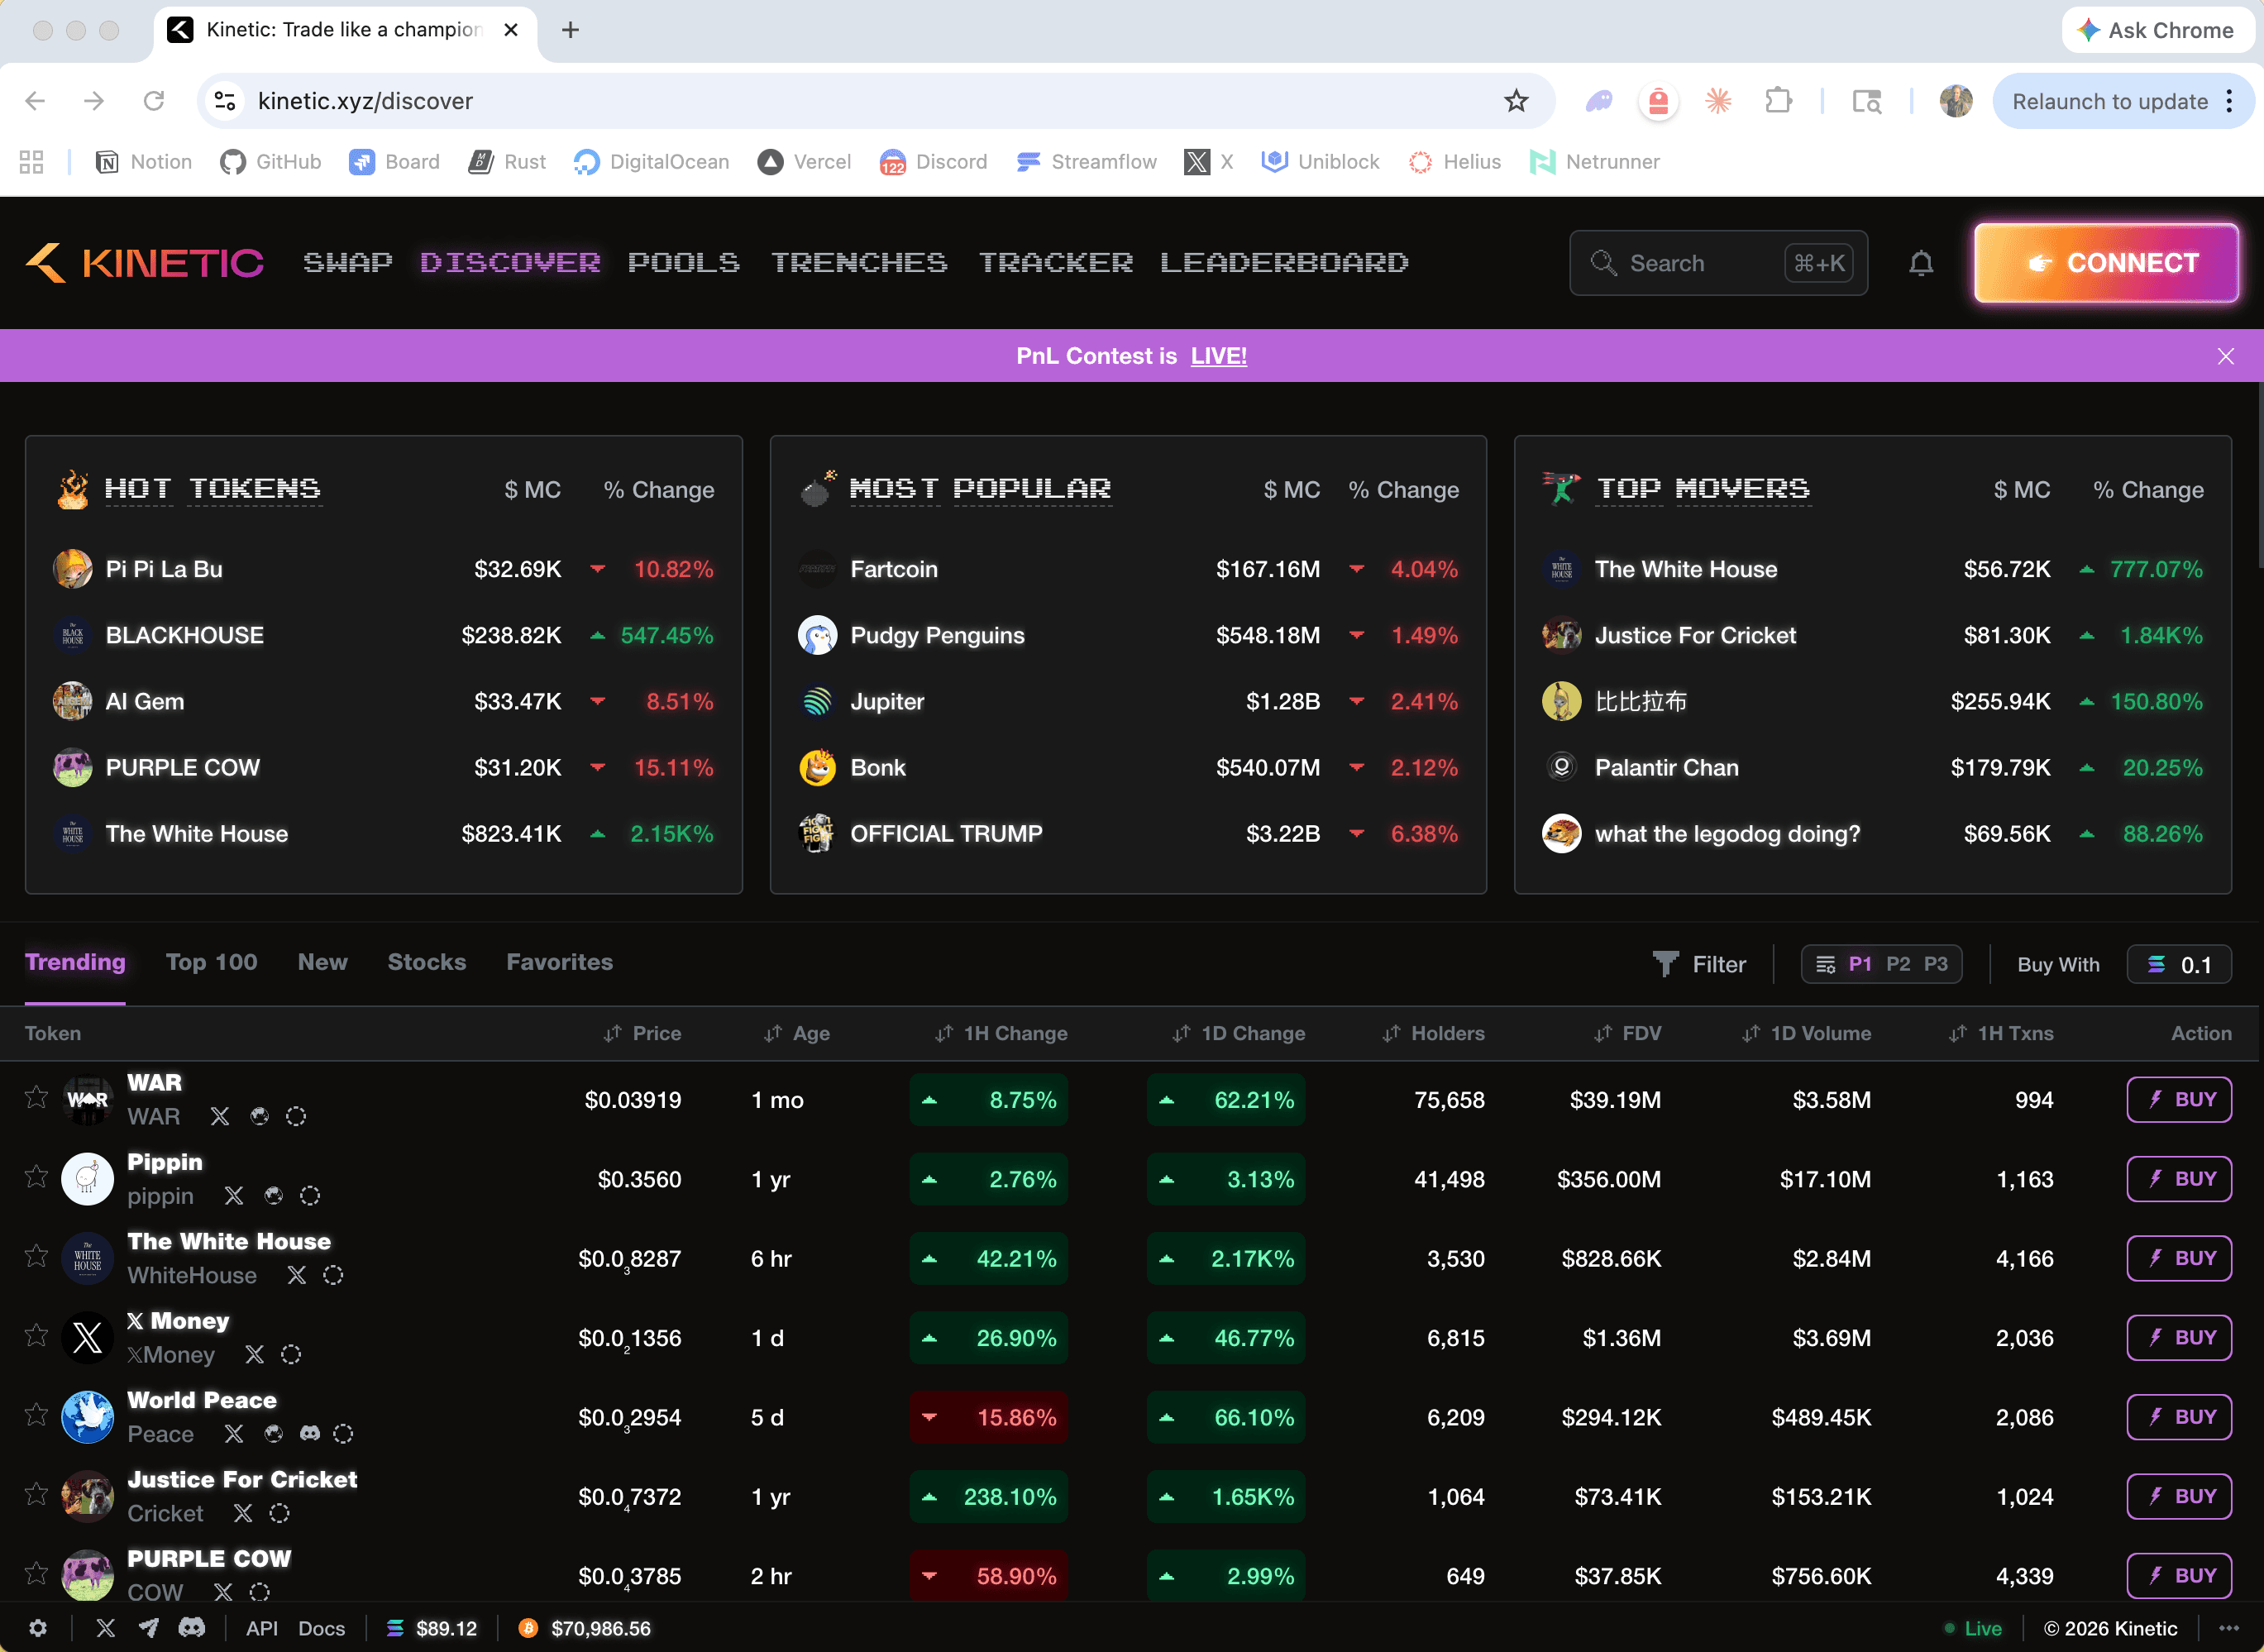
Task: Open Kinetic's Telegram from the bottom bar
Action: (x=148, y=1628)
